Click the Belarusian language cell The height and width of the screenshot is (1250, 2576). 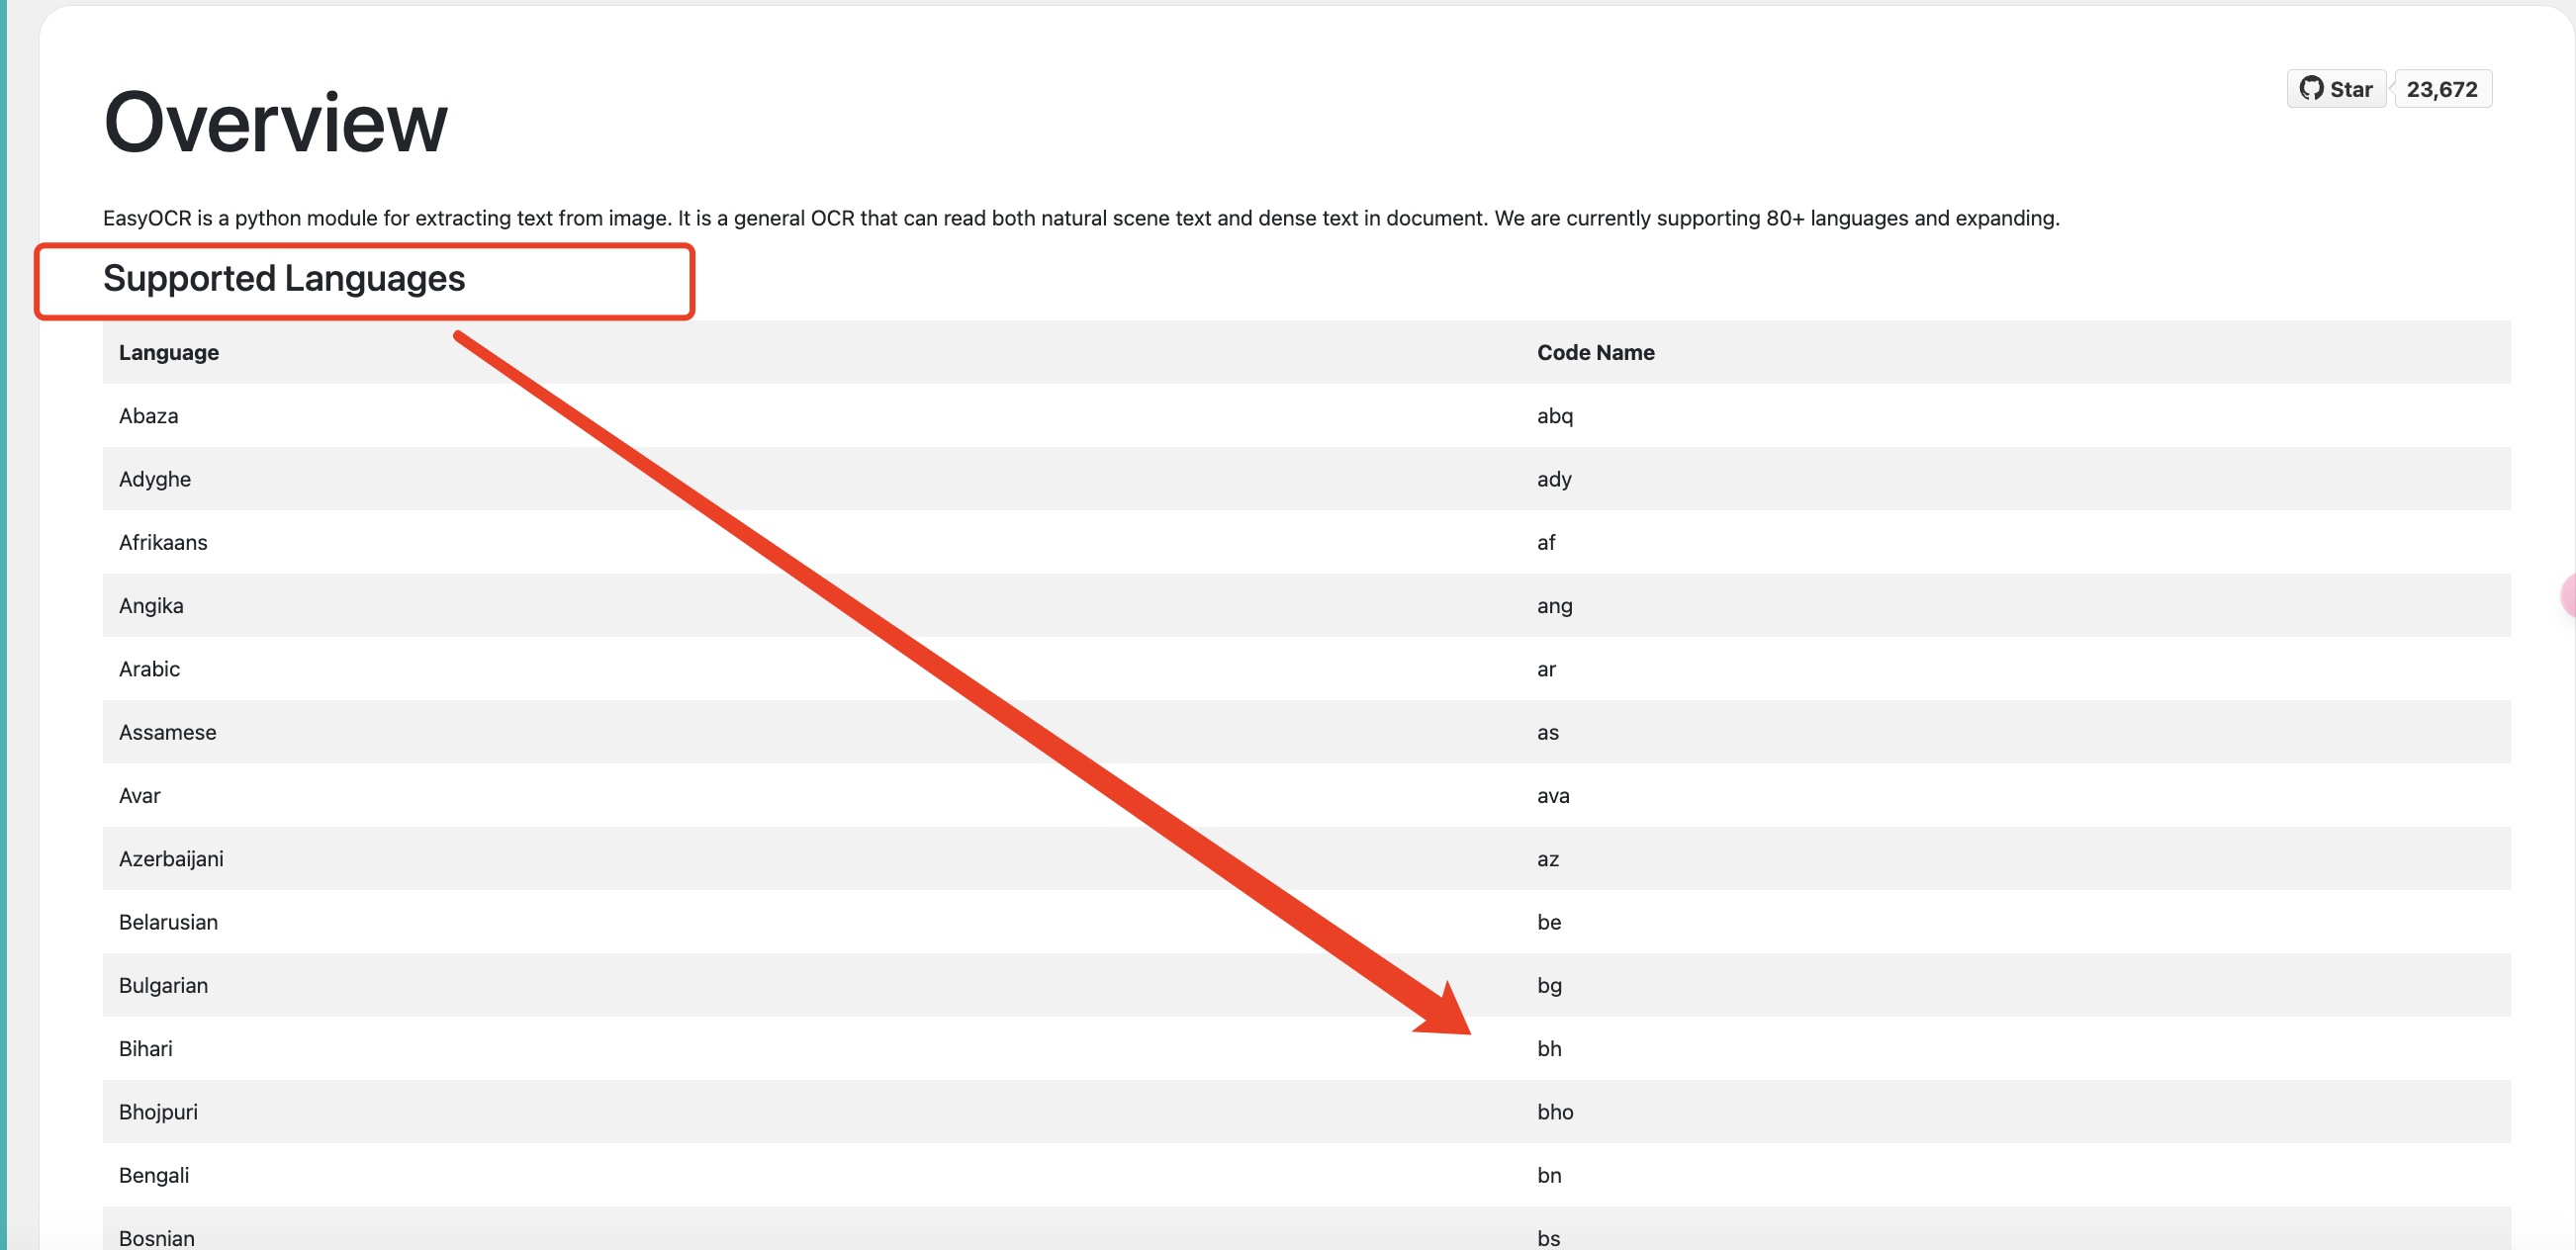168,922
